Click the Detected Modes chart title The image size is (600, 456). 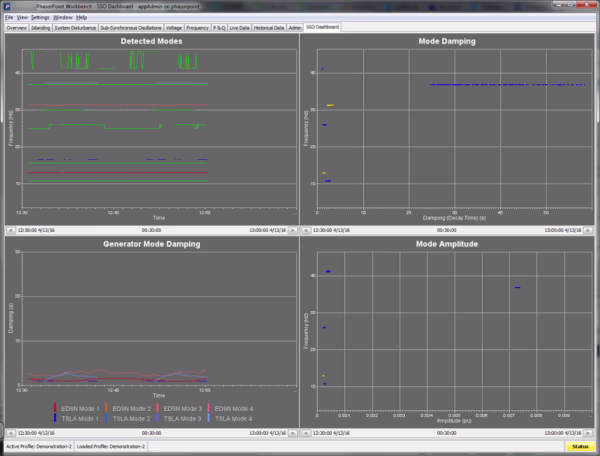tap(152, 41)
